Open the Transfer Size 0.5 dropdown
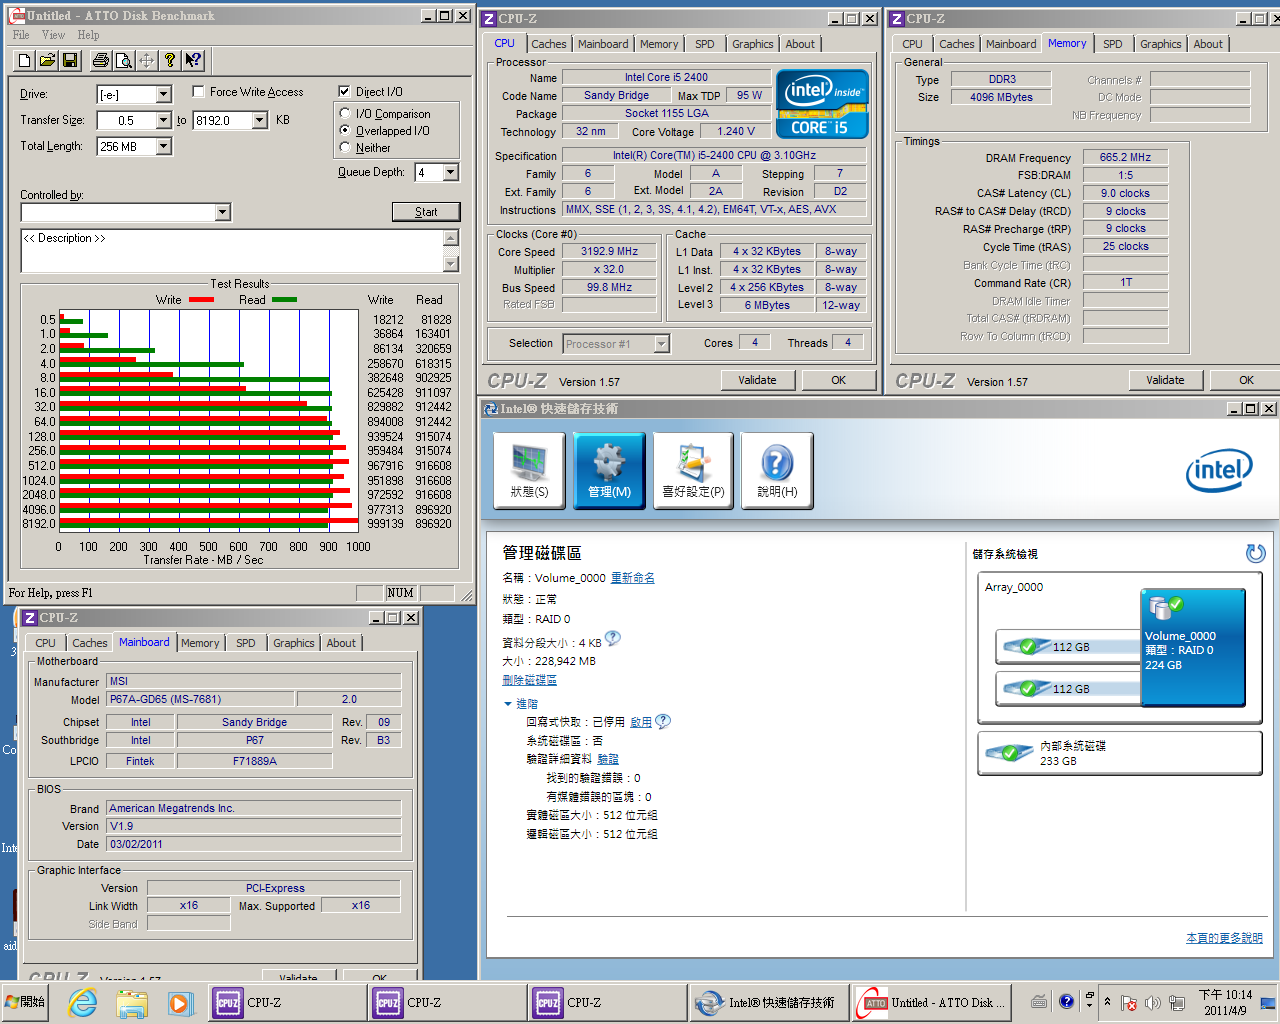1280x1024 pixels. point(163,120)
